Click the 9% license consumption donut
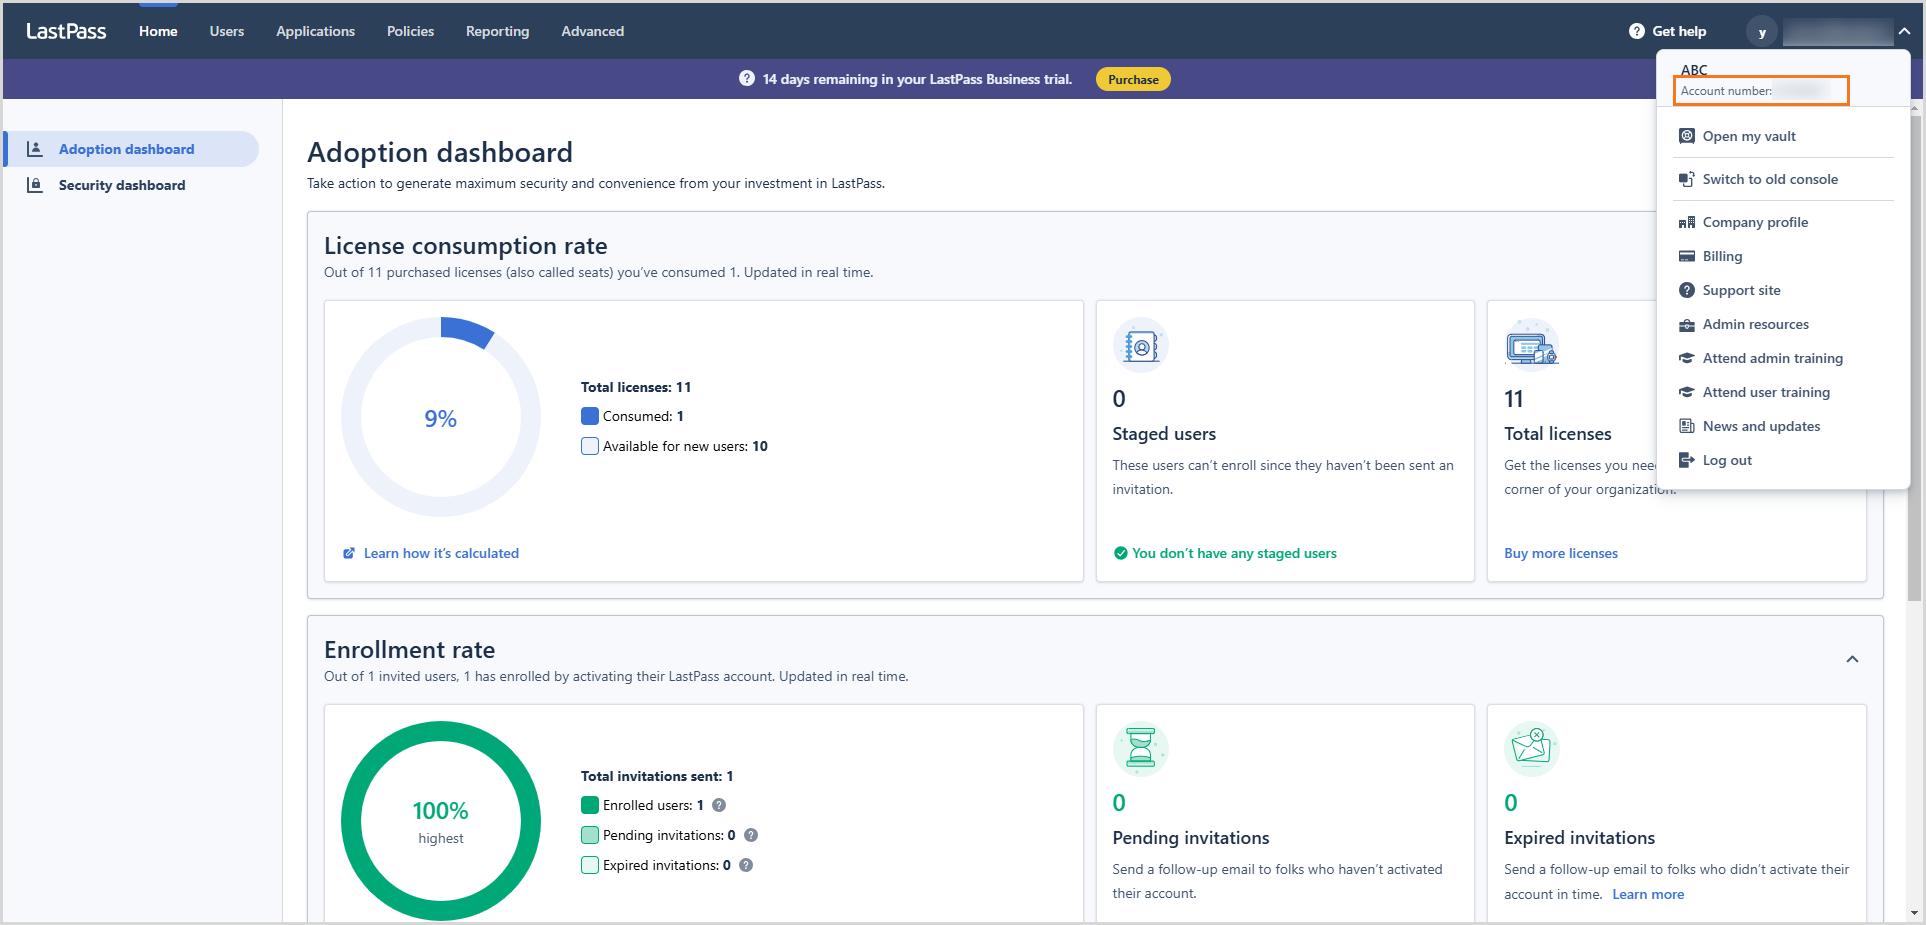The image size is (1926, 925). (x=441, y=417)
